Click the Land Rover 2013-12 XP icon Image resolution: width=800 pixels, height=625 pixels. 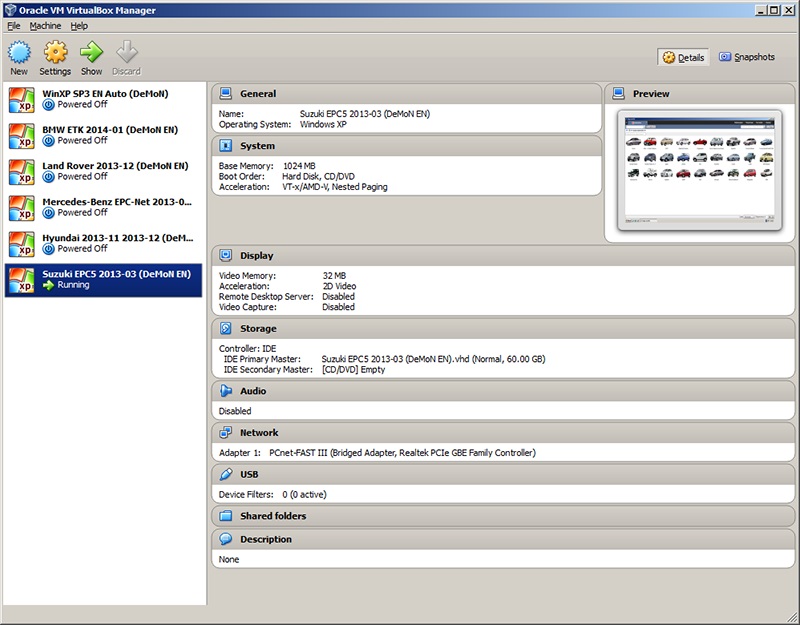[x=21, y=172]
